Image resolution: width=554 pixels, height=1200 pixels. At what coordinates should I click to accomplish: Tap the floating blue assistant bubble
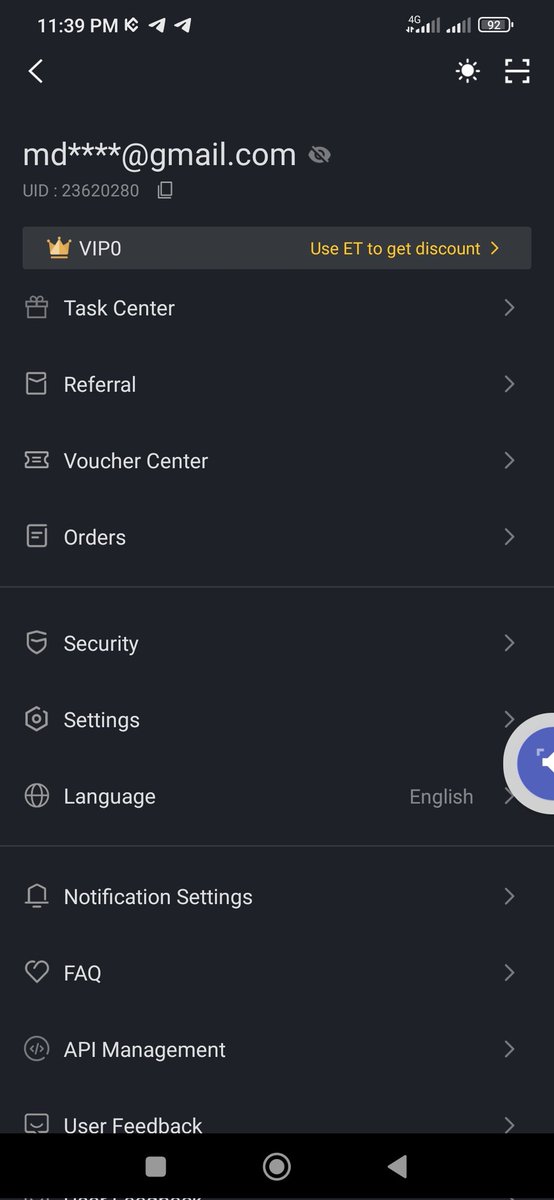click(530, 762)
